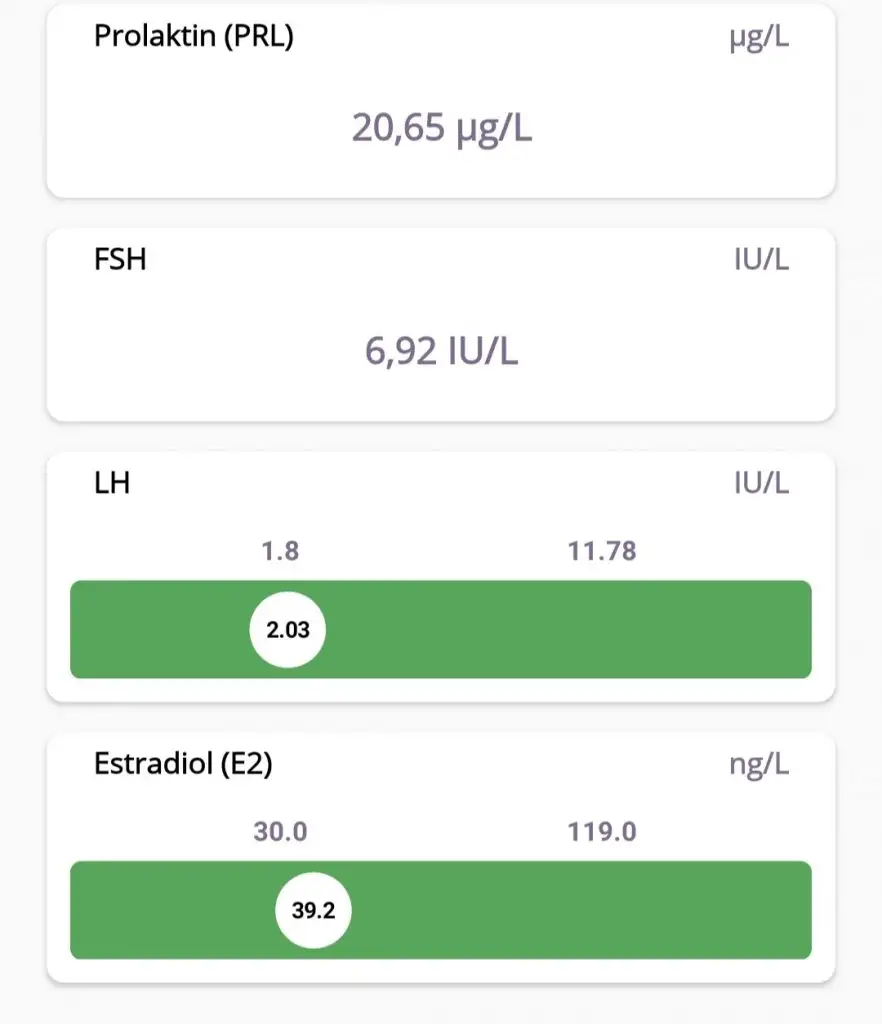Click the 30.0 lower reference value for Estradiol

(x=280, y=832)
